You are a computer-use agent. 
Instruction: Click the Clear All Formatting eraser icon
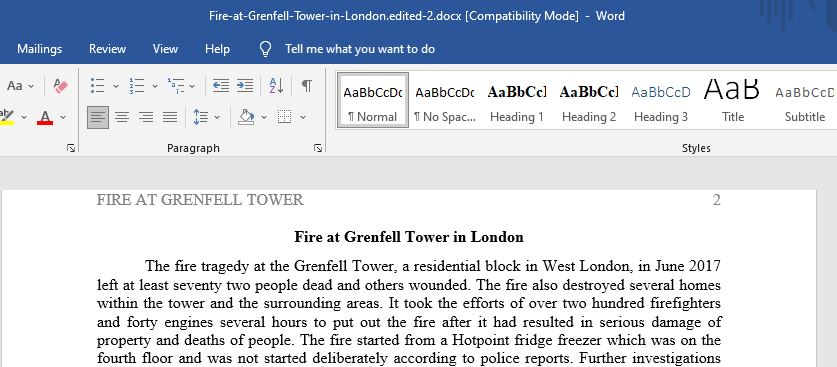(x=61, y=85)
